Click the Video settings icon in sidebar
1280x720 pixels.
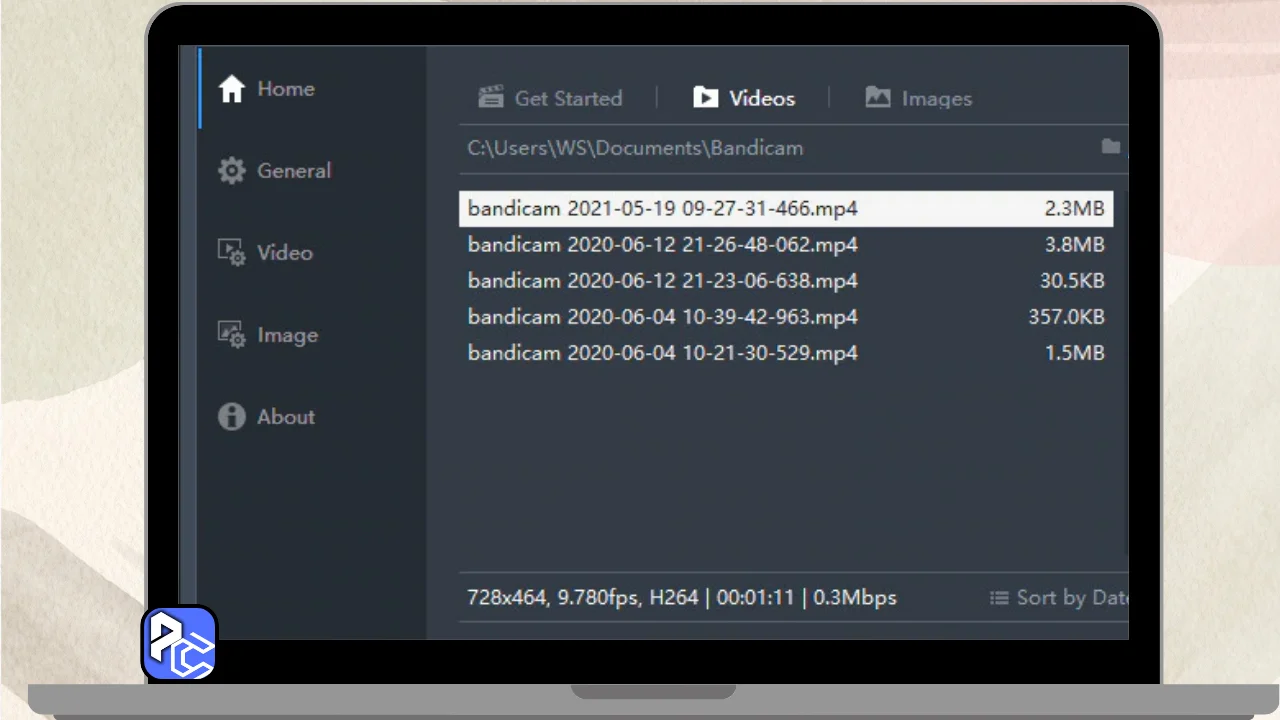pyautogui.click(x=232, y=253)
